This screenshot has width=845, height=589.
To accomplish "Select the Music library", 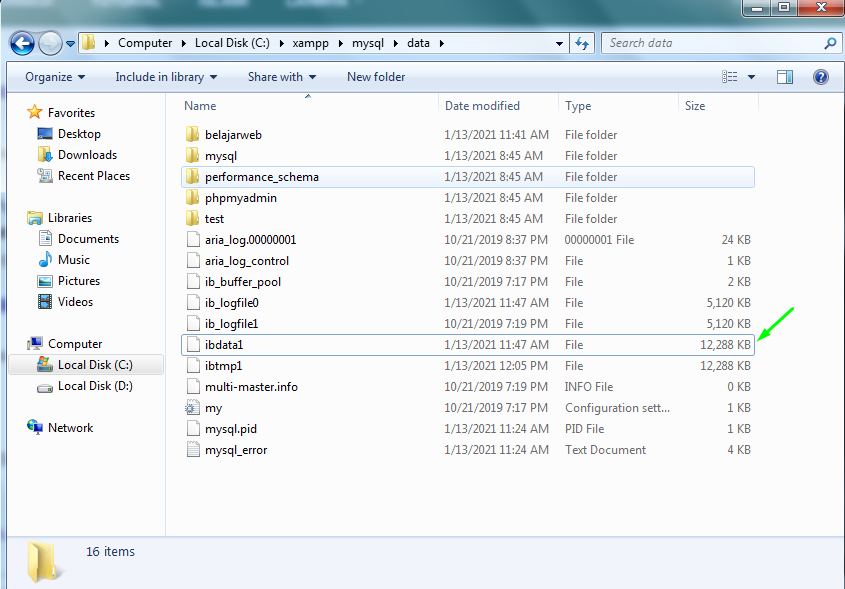I will (x=74, y=260).
